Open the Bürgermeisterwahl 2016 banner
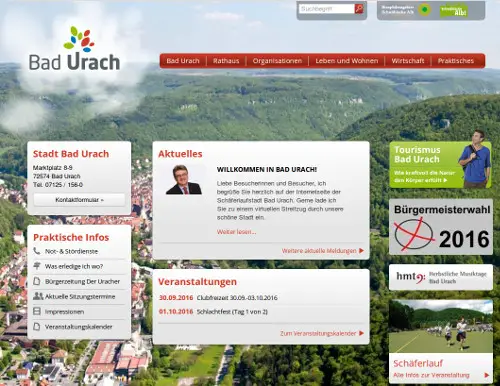This screenshot has height=386, width=500. pyautogui.click(x=441, y=227)
